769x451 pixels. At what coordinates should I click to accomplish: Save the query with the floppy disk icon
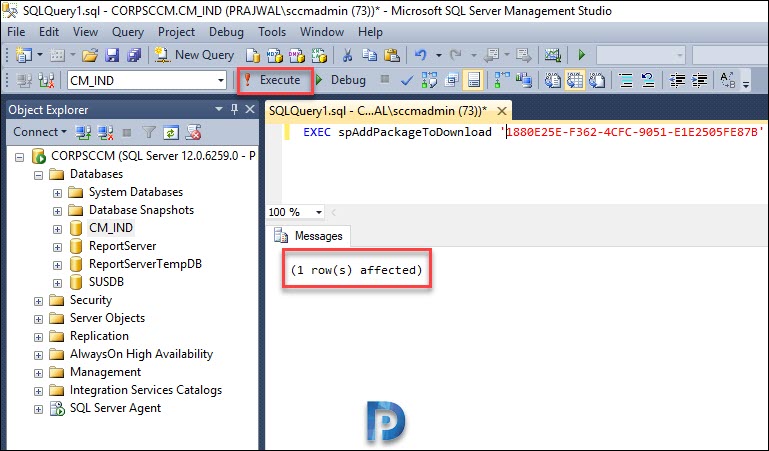(112, 55)
